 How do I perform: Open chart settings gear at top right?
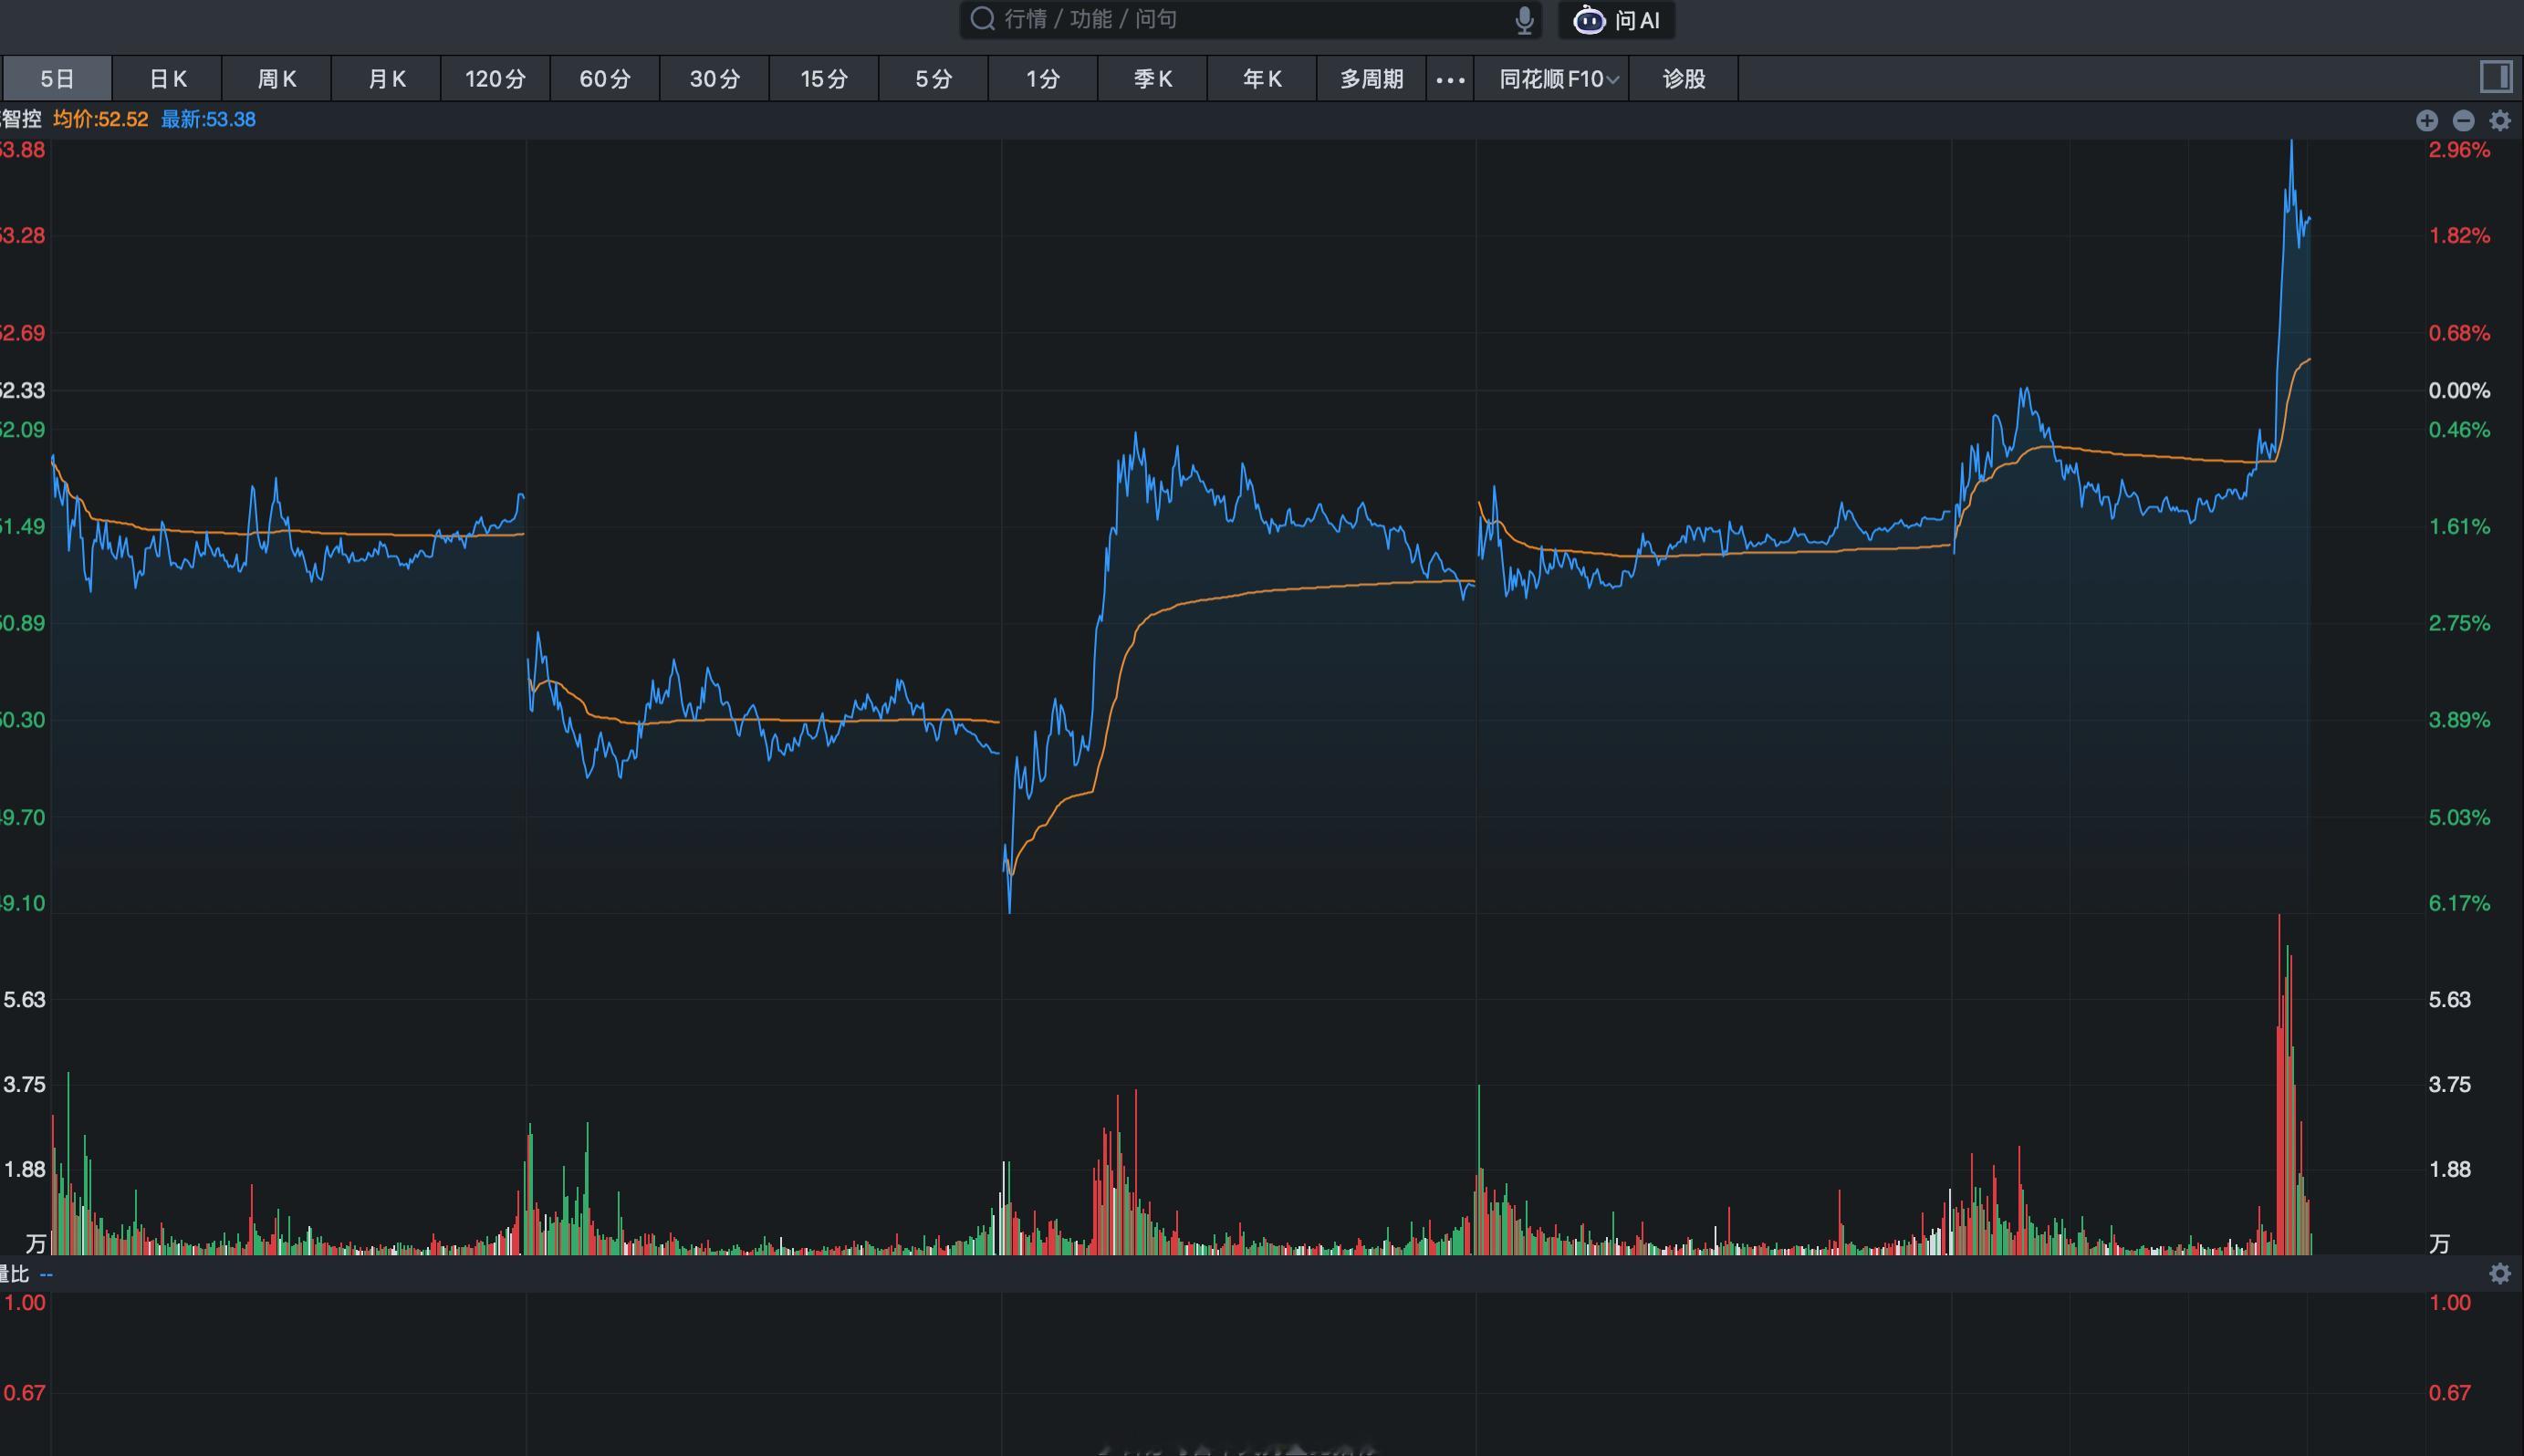(2500, 120)
